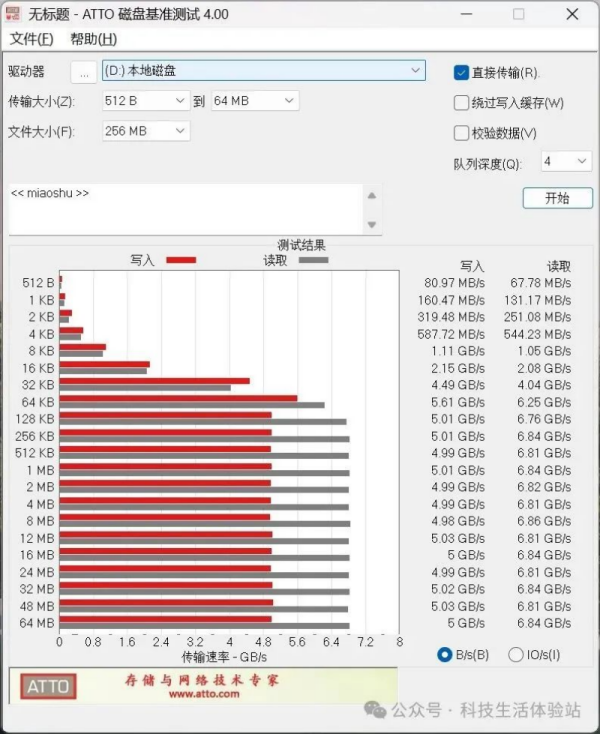Click the red write legend swatch
This screenshot has height=734, width=600.
pyautogui.click(x=180, y=260)
